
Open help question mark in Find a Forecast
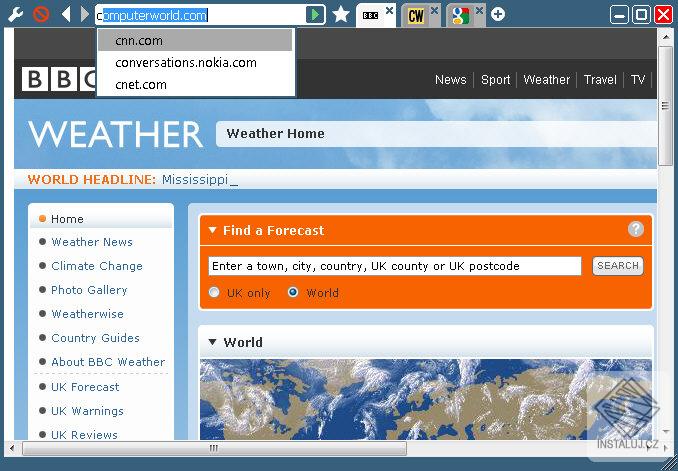pyautogui.click(x=636, y=229)
